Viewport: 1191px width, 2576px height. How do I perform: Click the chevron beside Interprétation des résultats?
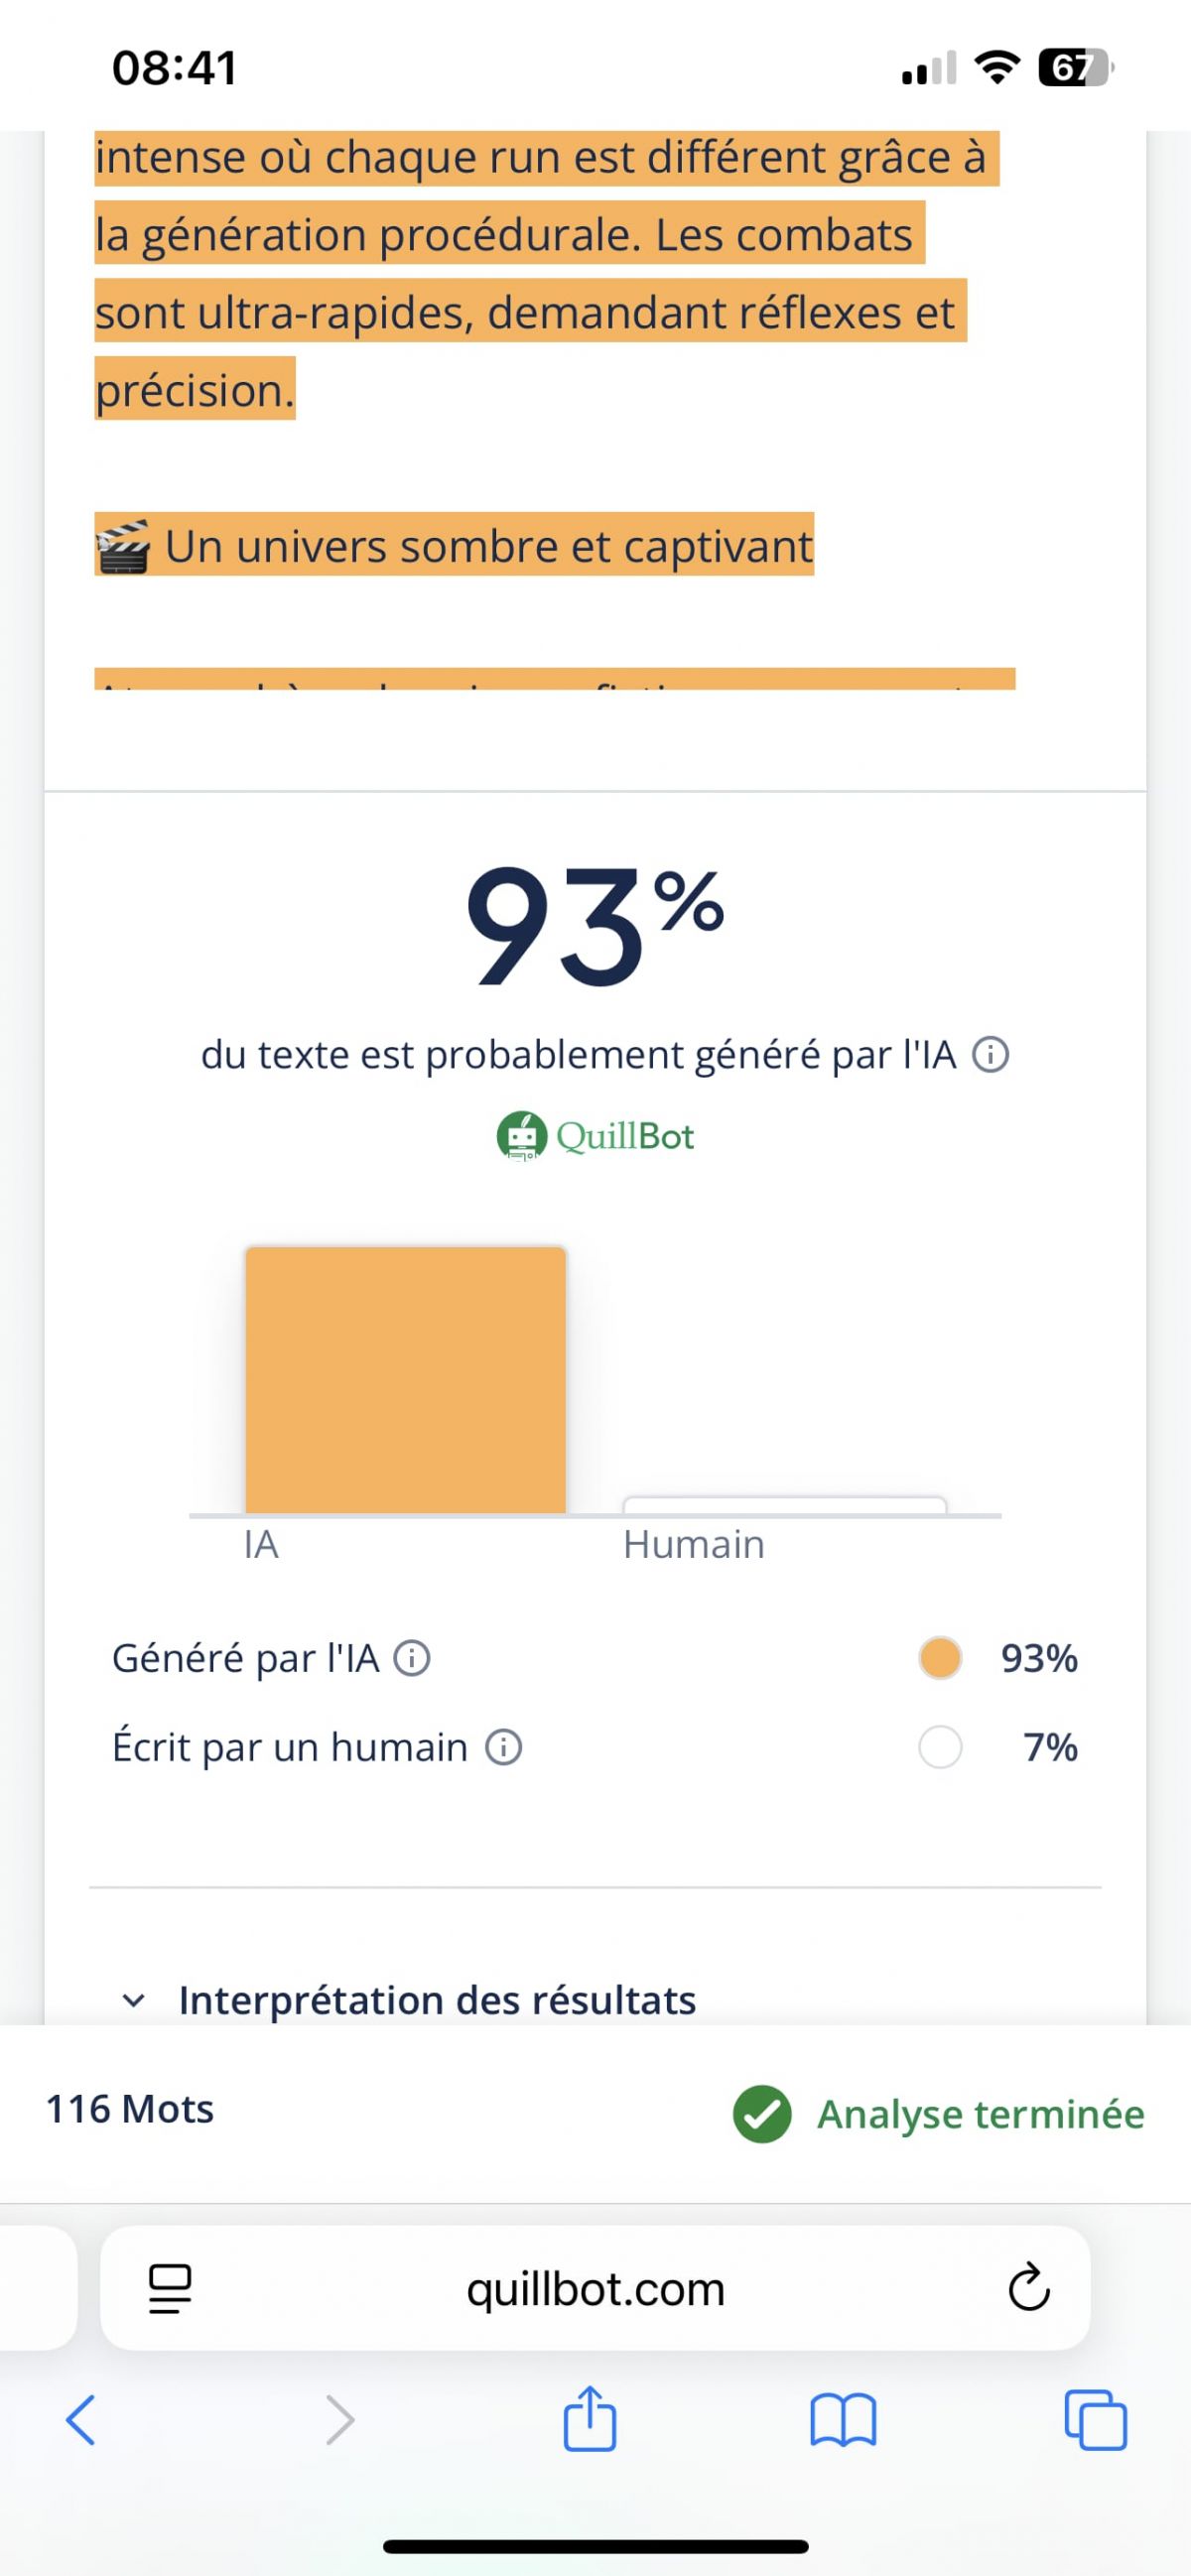coord(132,2000)
